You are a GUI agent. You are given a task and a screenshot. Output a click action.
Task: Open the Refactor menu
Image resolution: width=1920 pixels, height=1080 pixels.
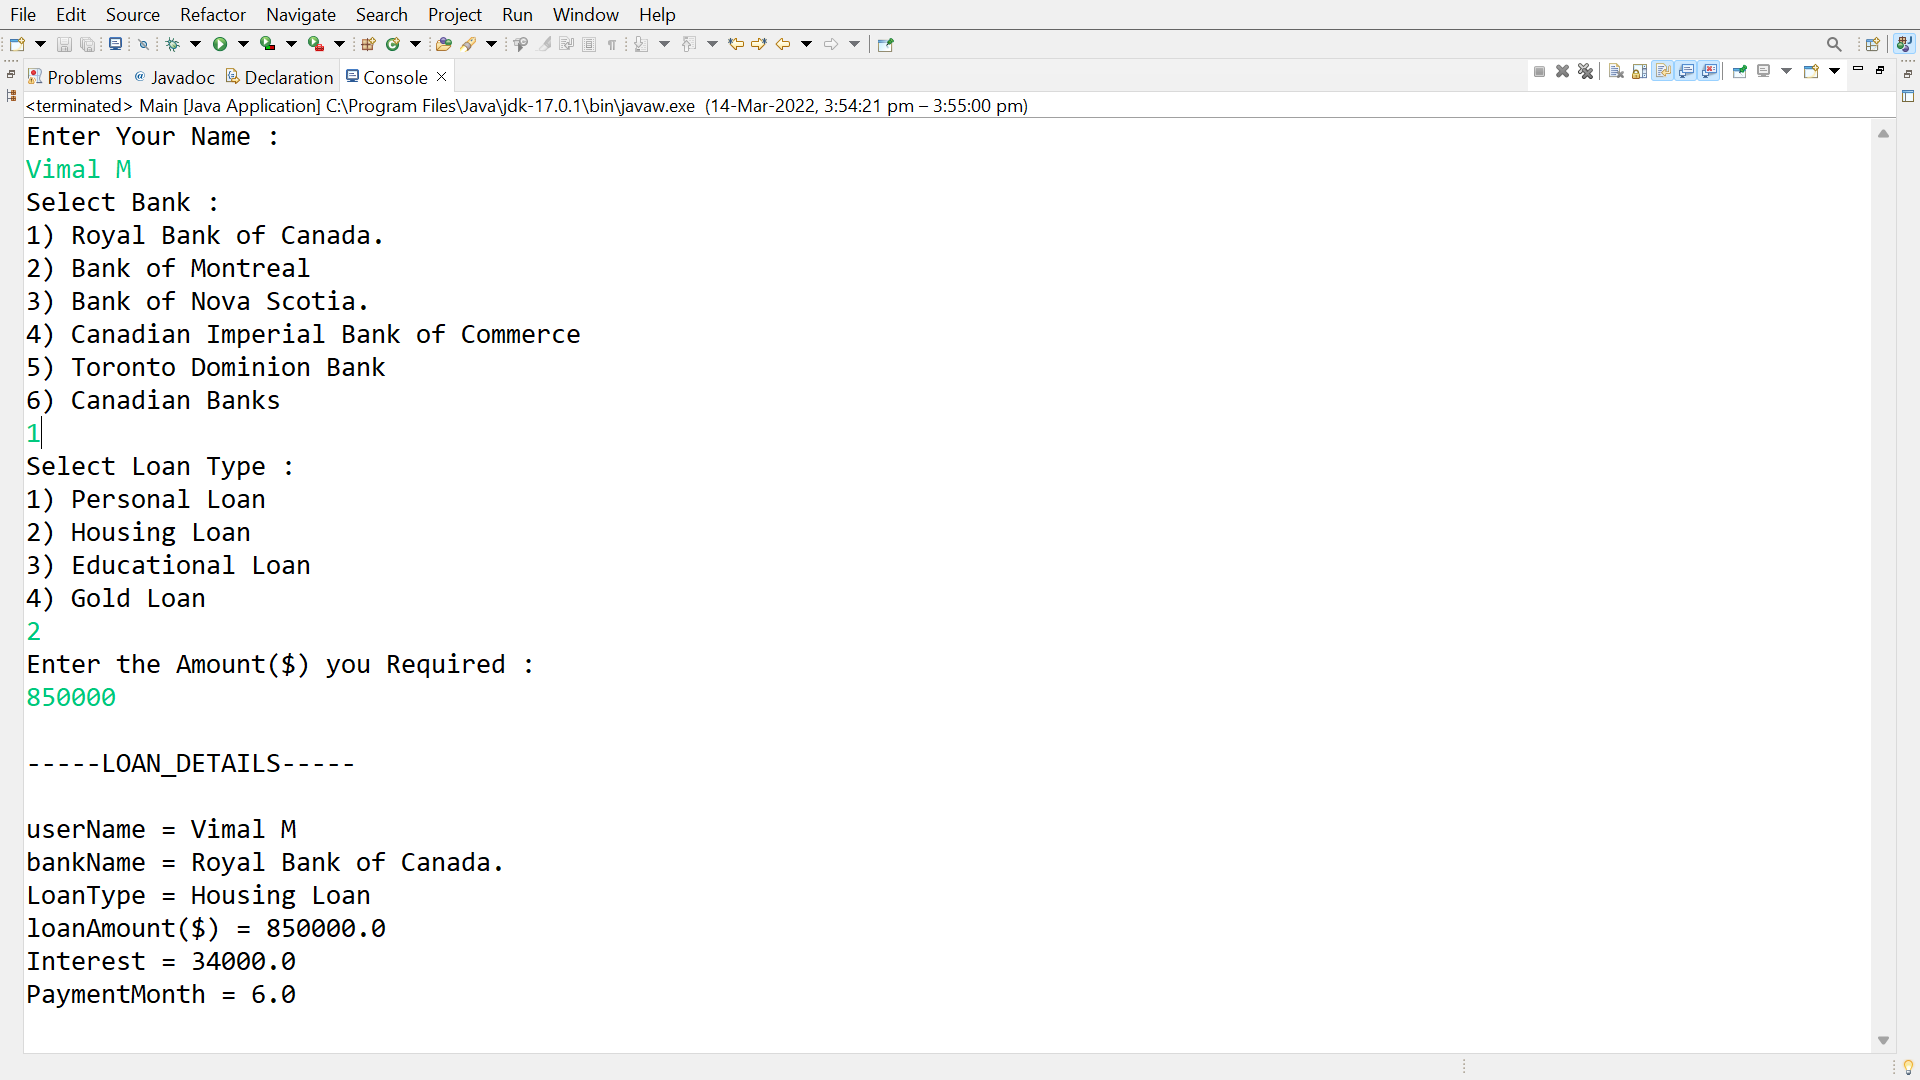click(212, 15)
